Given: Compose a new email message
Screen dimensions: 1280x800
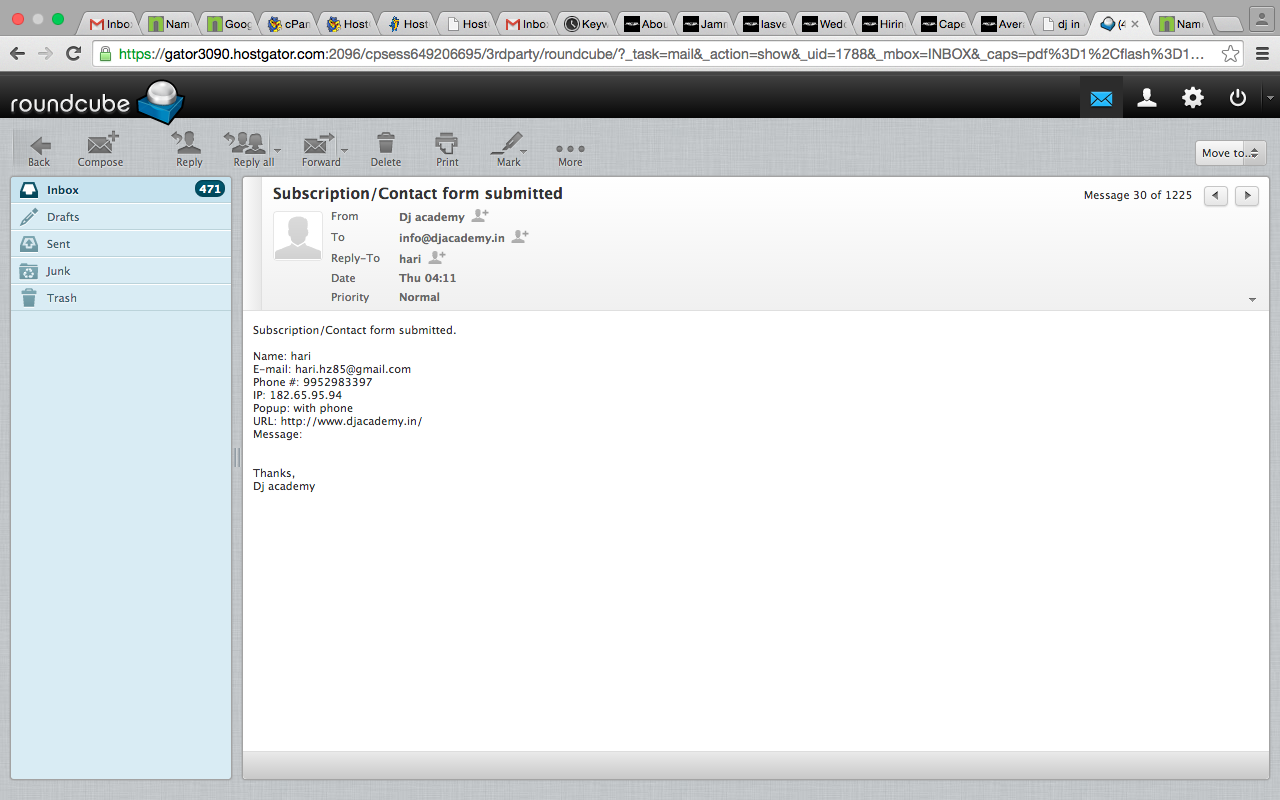Looking at the screenshot, I should click(x=101, y=150).
